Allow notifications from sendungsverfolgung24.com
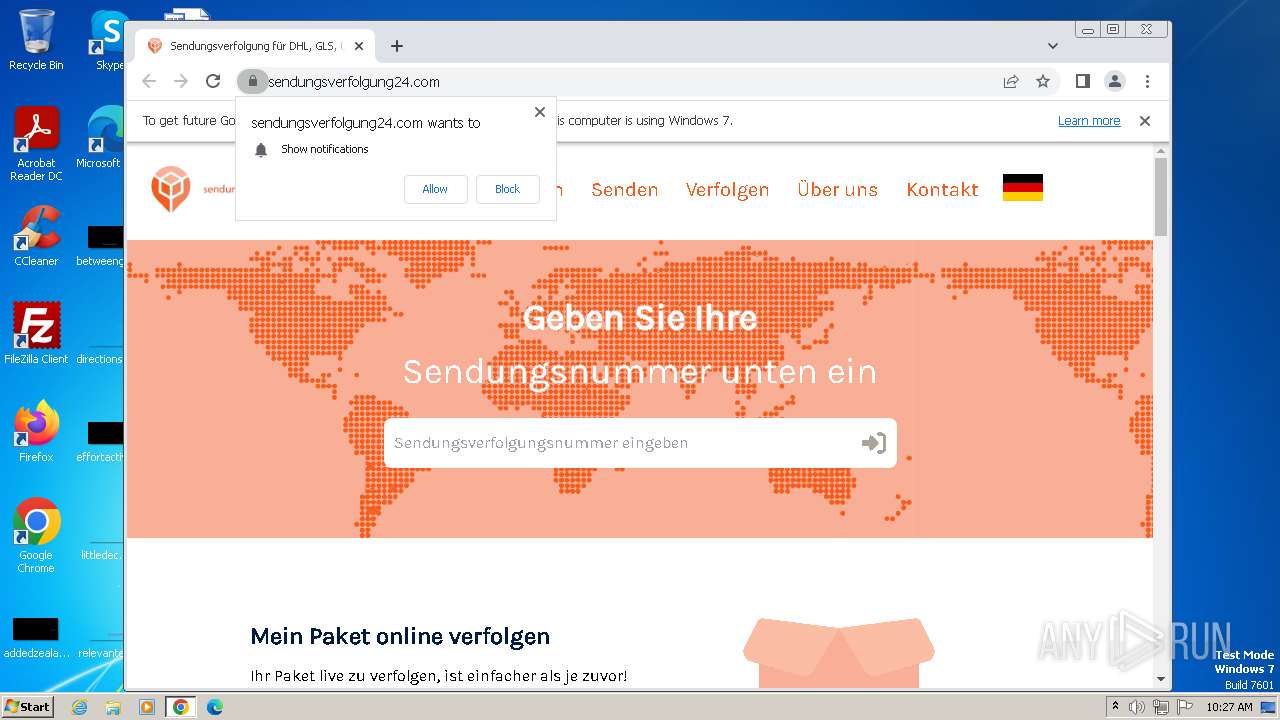The height and width of the screenshot is (720, 1280). click(x=435, y=189)
